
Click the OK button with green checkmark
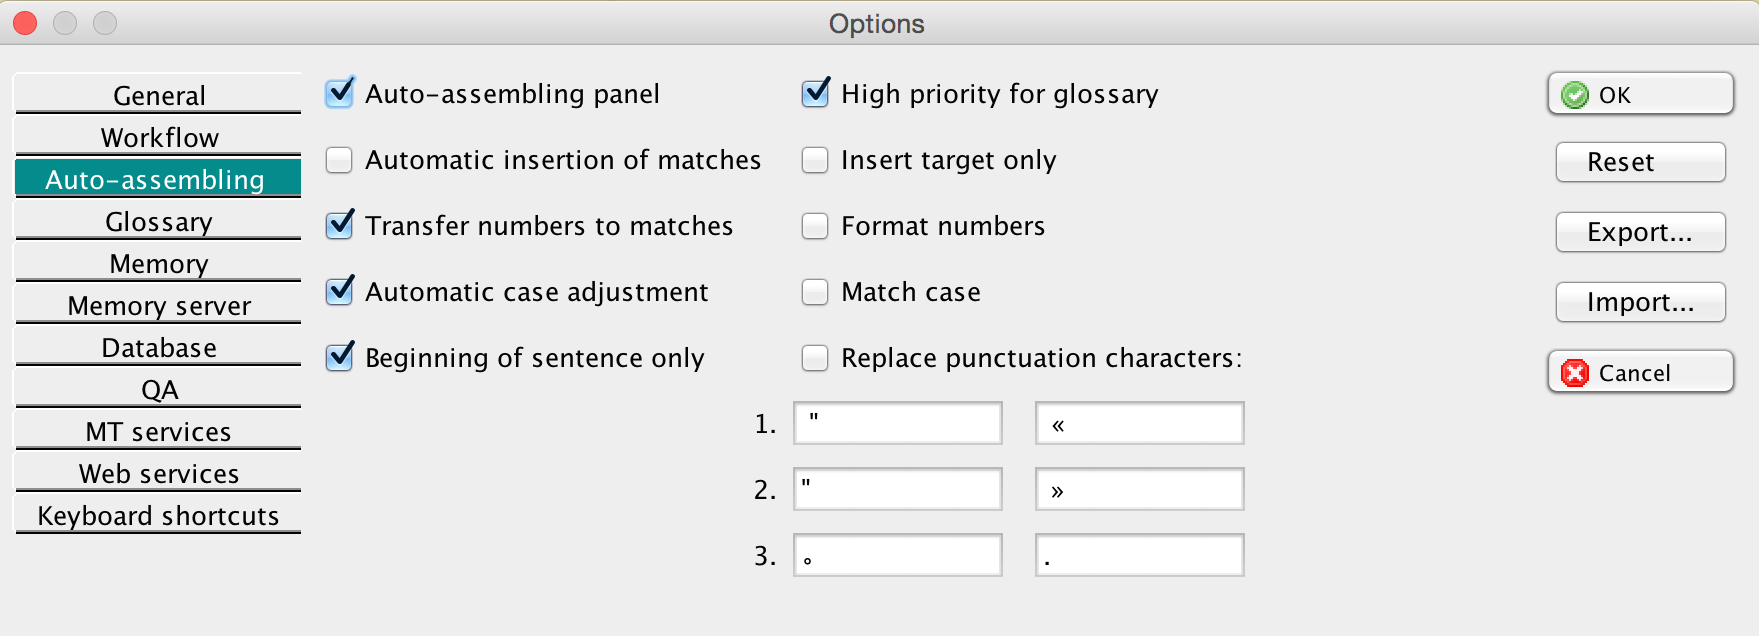pyautogui.click(x=1640, y=94)
